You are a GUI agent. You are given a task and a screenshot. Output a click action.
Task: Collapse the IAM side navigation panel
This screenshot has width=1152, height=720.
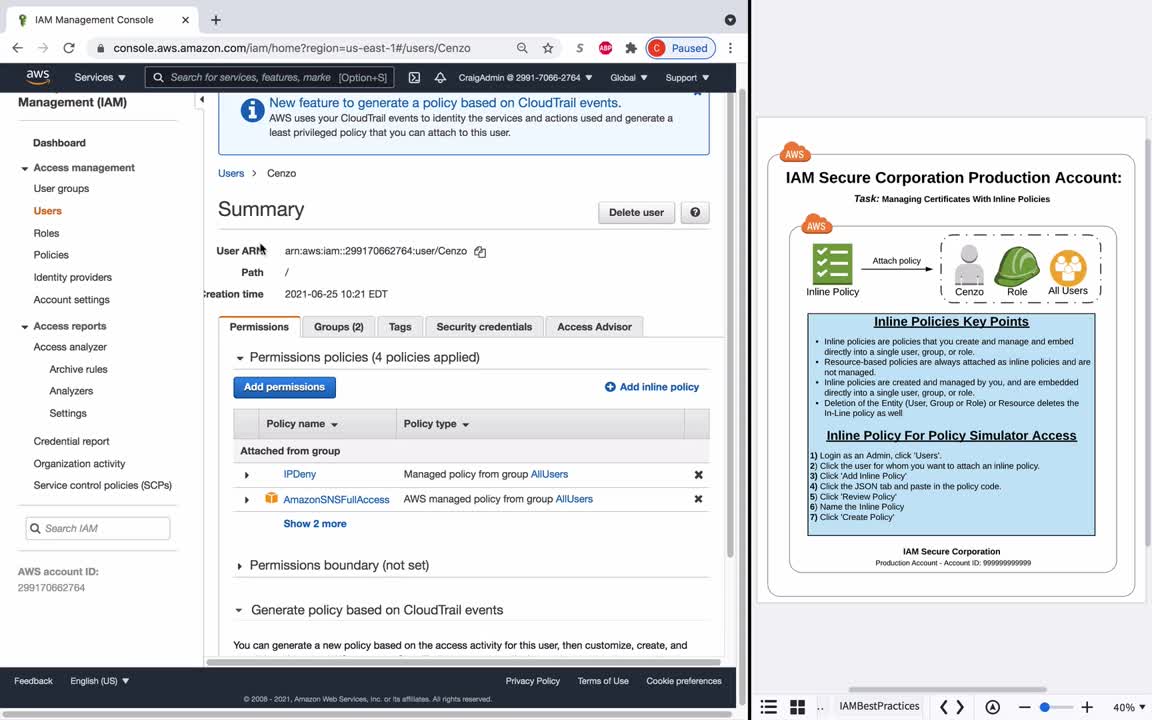coord(201,99)
